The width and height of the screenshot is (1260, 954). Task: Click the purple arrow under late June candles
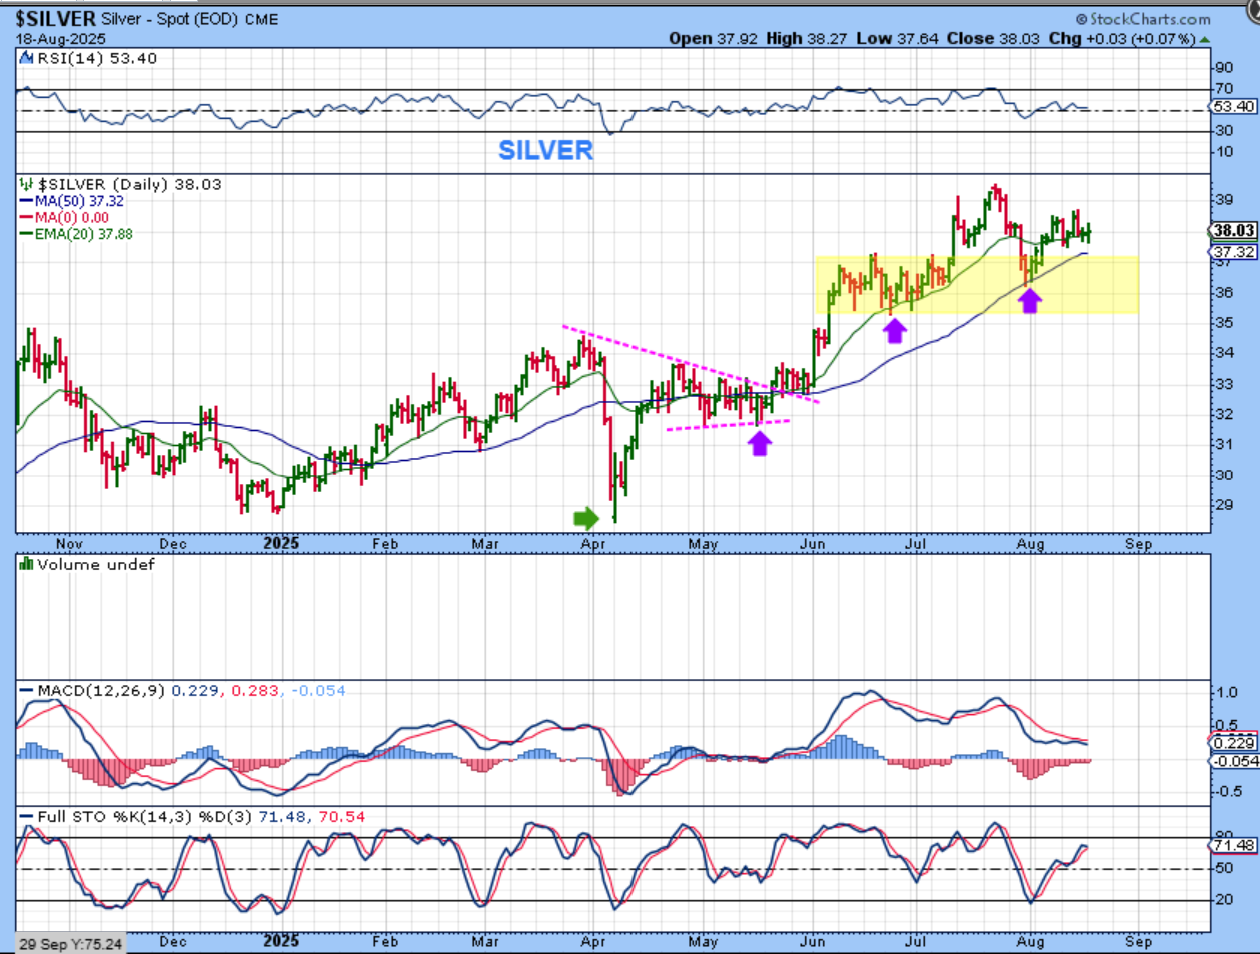(894, 330)
